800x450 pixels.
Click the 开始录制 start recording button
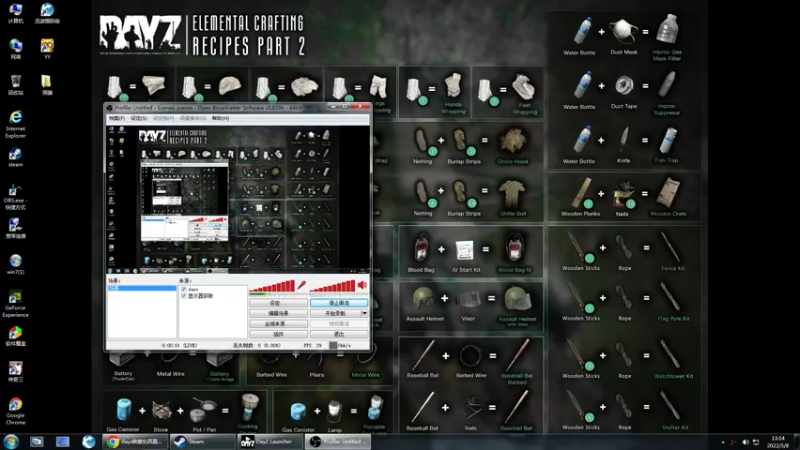(x=335, y=313)
